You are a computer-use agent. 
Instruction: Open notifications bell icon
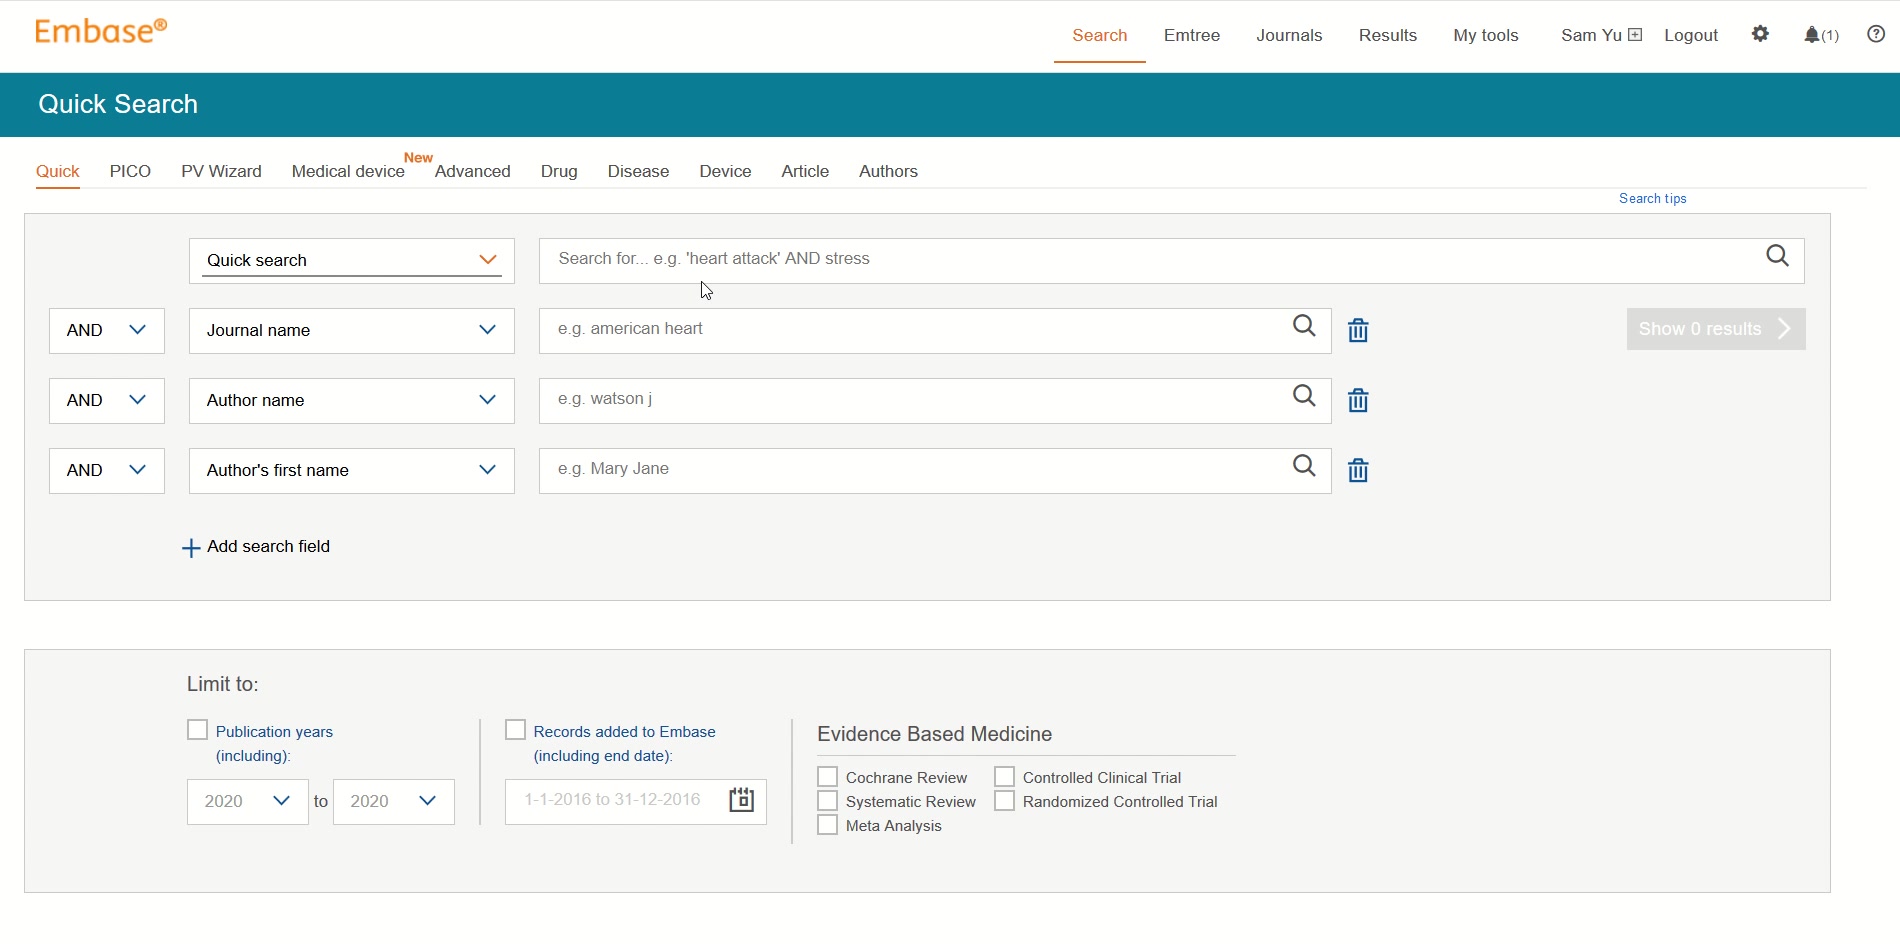click(x=1812, y=35)
